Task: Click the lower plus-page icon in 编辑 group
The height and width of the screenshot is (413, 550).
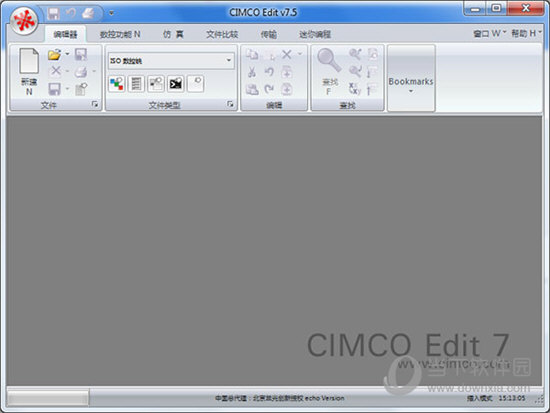Action: (x=287, y=89)
